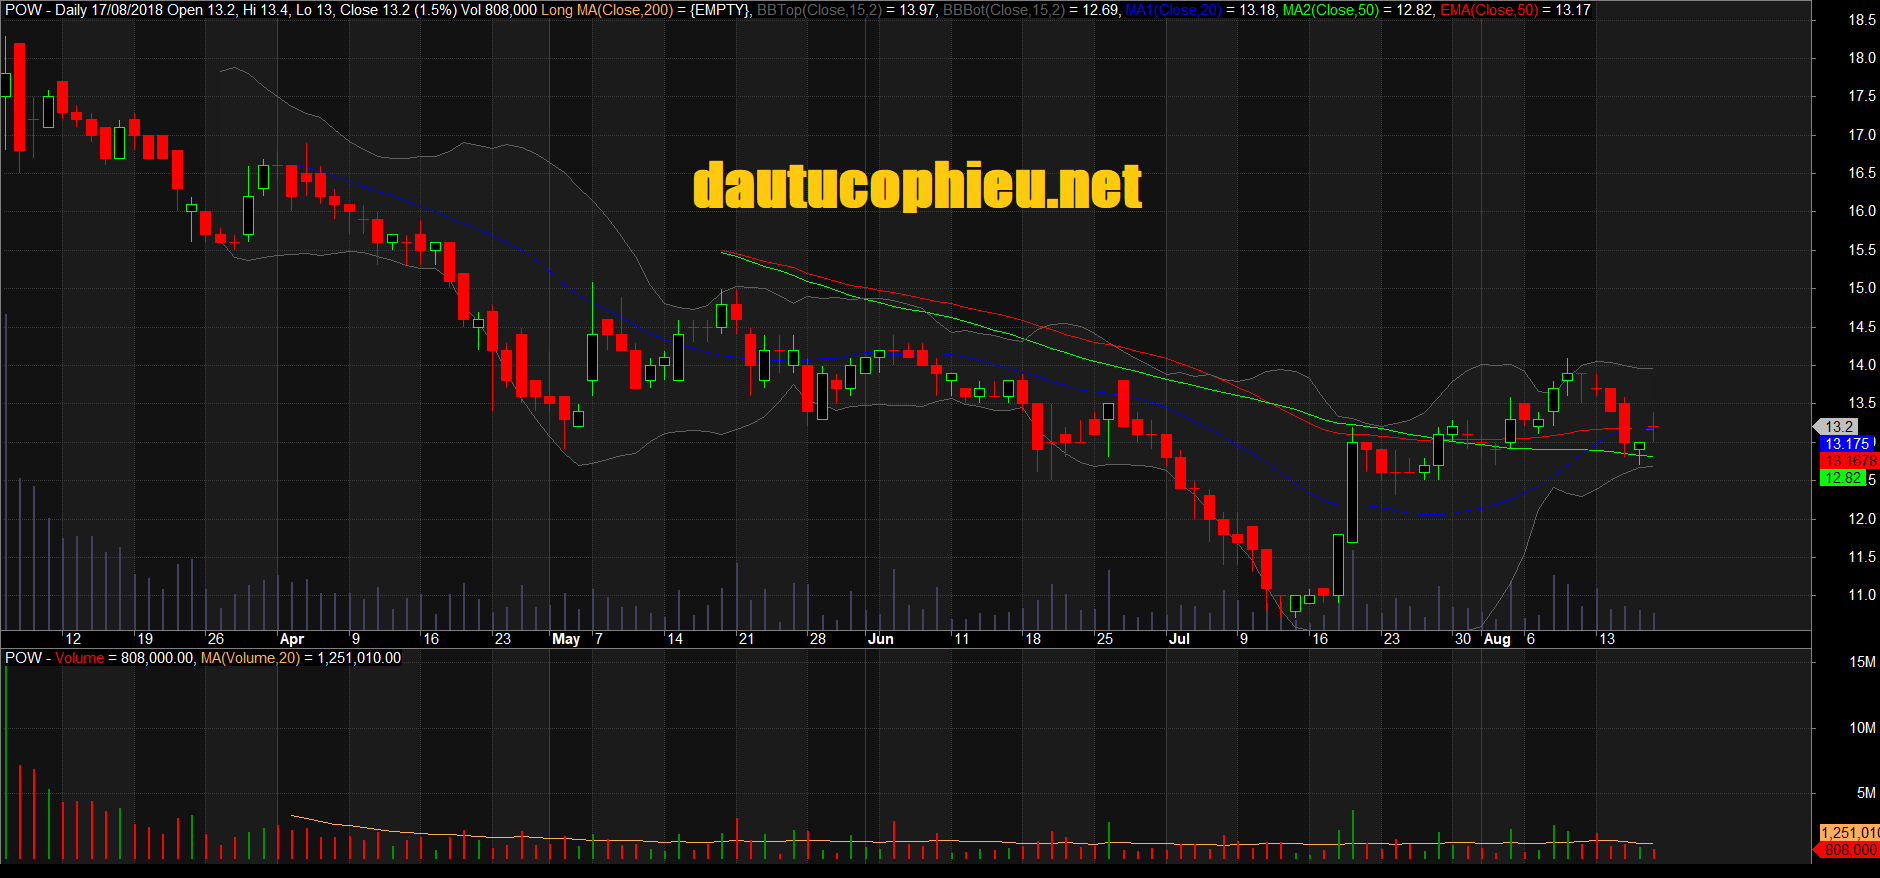Click the 'BBBot(Close,15,2)' indicator label
The width and height of the screenshot is (1880, 878).
pos(1003,10)
